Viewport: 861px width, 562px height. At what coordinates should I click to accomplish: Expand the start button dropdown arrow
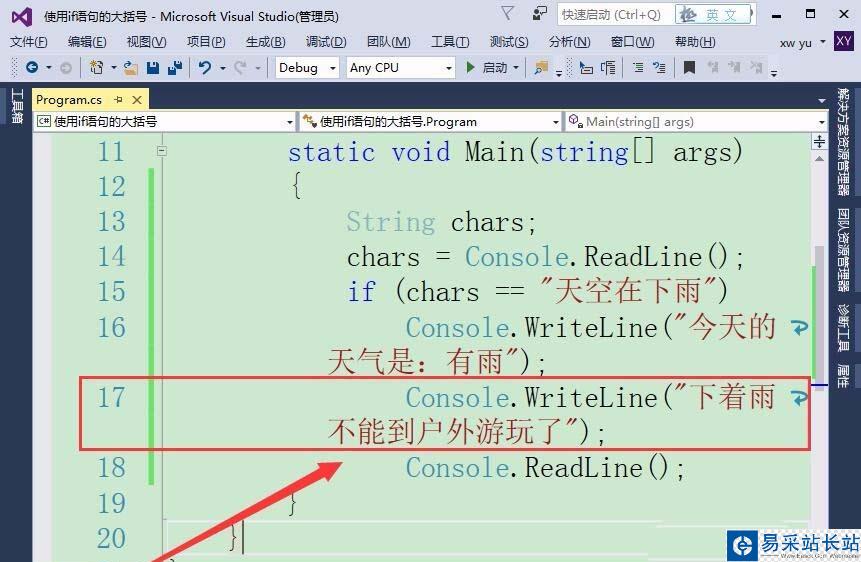[516, 68]
